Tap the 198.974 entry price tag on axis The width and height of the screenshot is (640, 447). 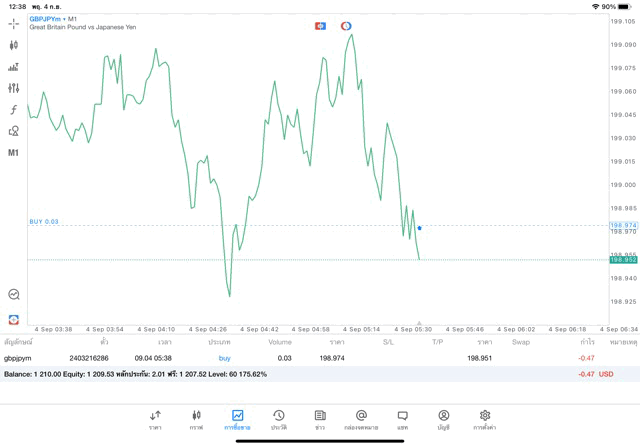[x=623, y=226]
